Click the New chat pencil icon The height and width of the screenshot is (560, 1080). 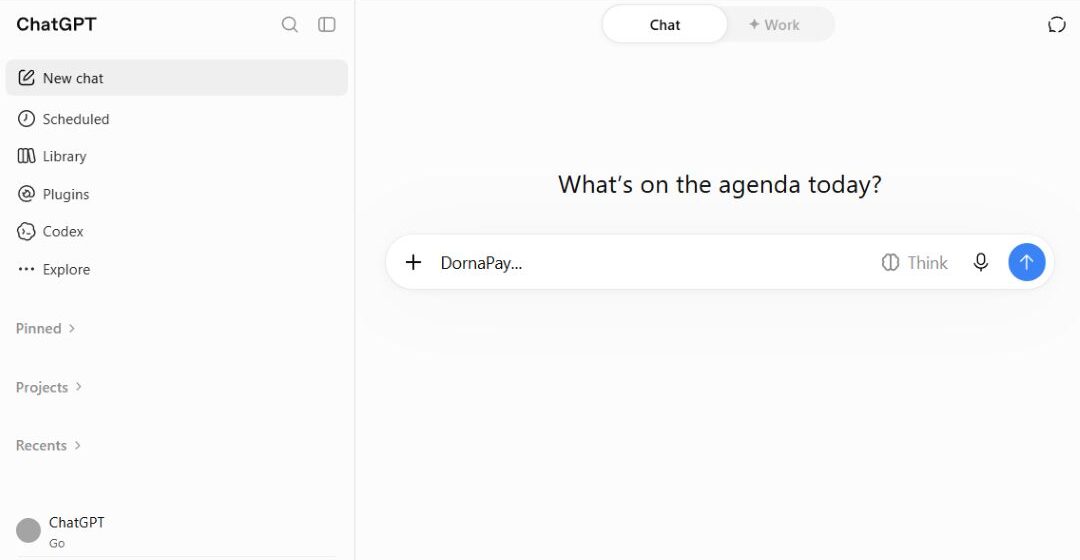26,78
